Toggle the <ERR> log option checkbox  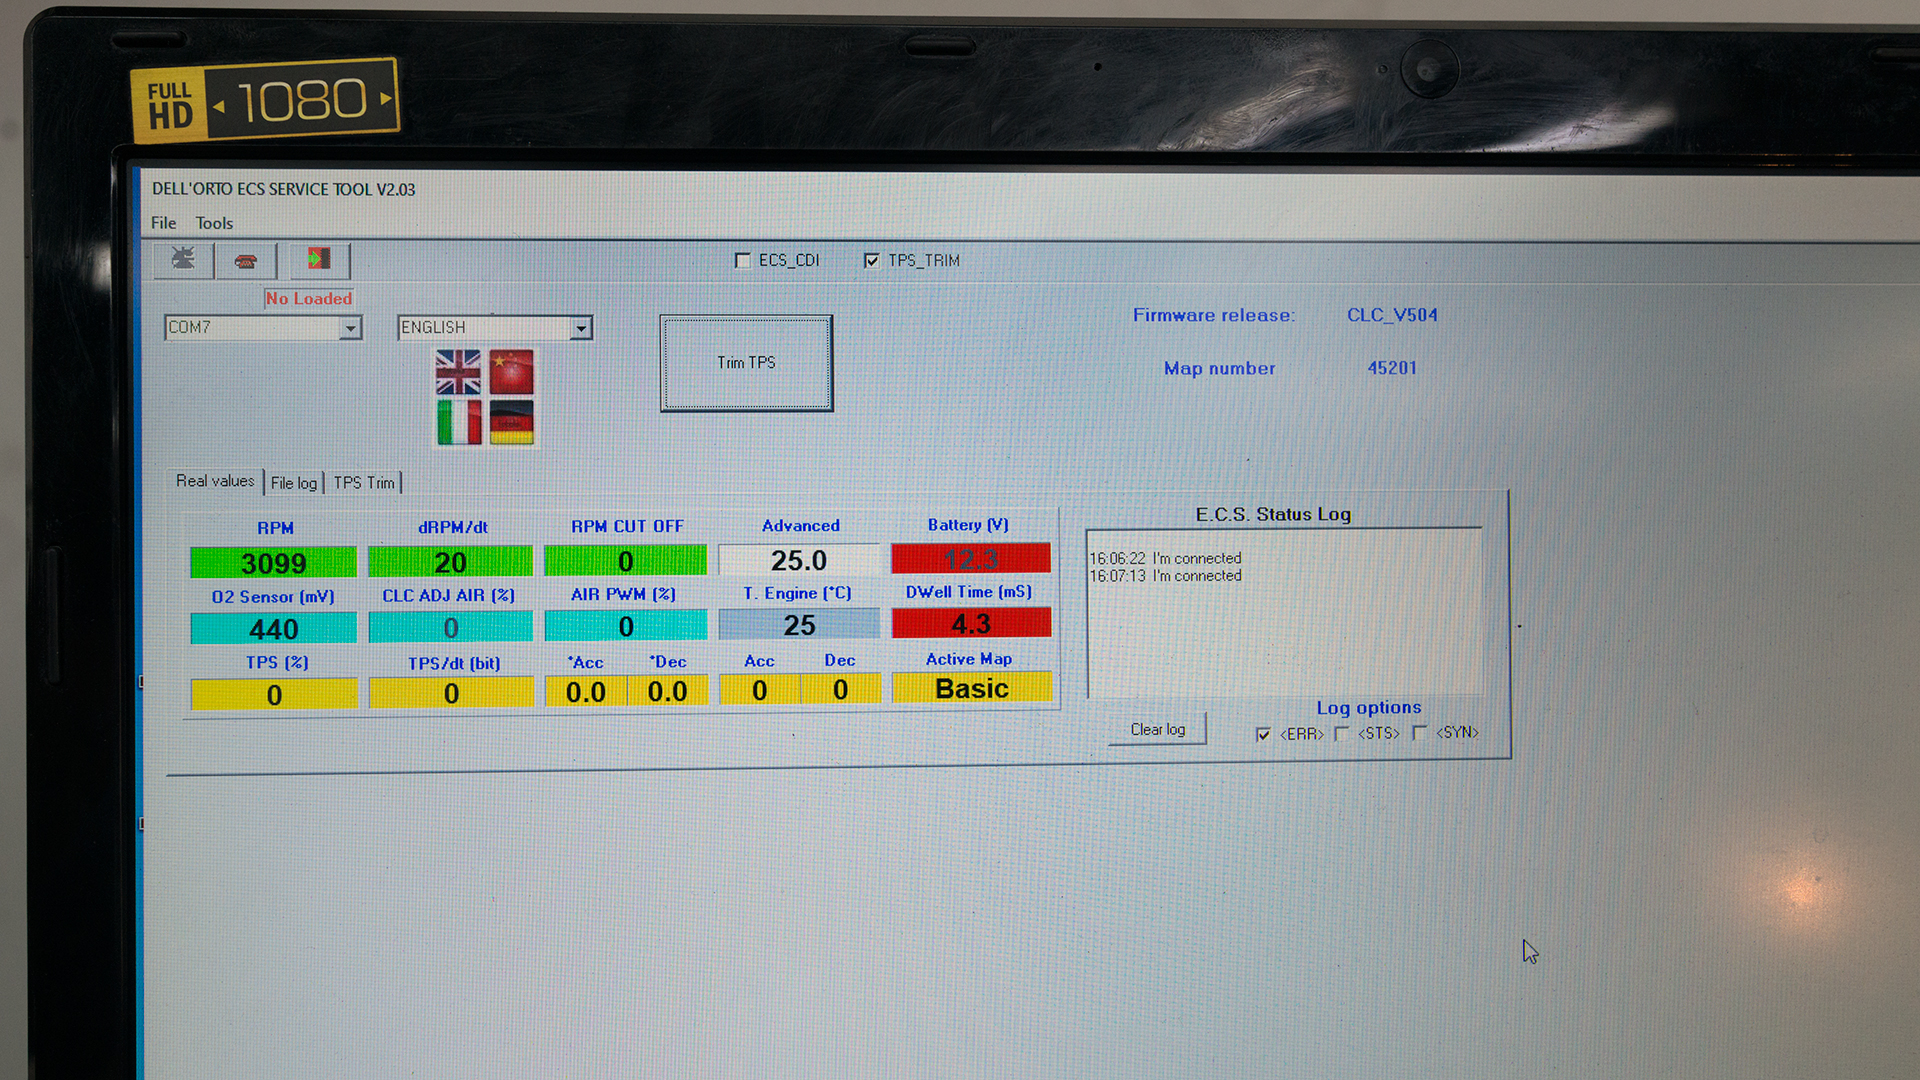pyautogui.click(x=1263, y=735)
